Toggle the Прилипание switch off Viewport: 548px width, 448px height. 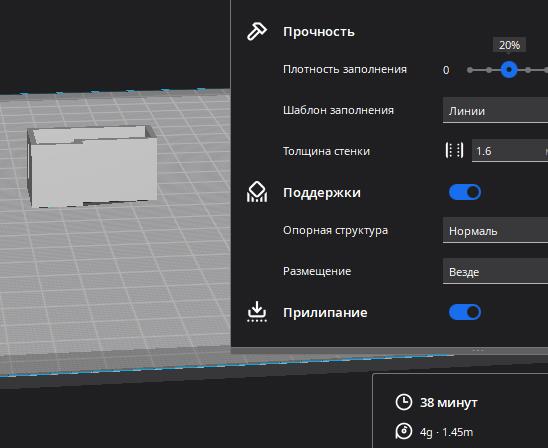pyautogui.click(x=465, y=312)
